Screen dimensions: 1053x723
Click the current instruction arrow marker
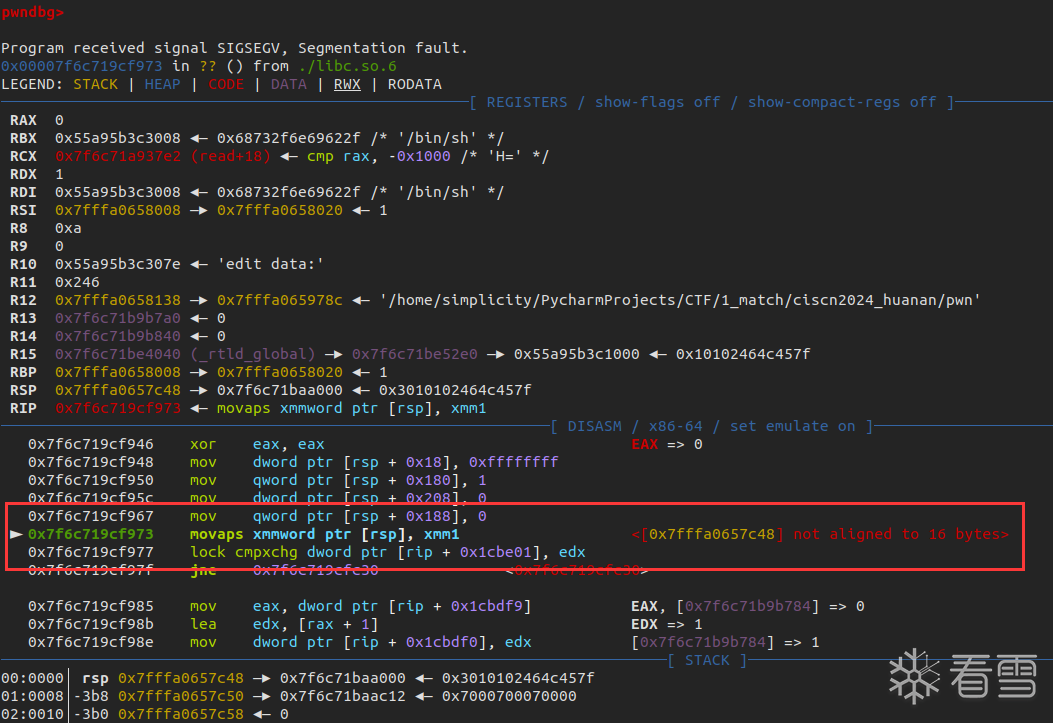(14, 535)
